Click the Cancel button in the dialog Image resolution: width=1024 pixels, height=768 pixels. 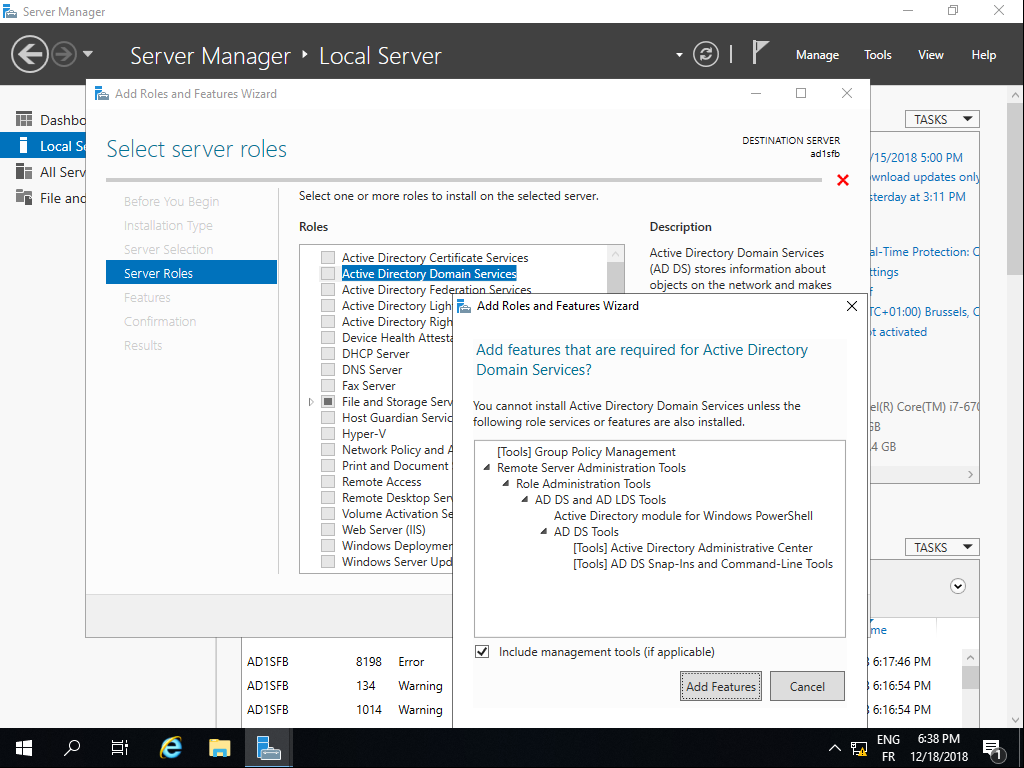(x=807, y=687)
